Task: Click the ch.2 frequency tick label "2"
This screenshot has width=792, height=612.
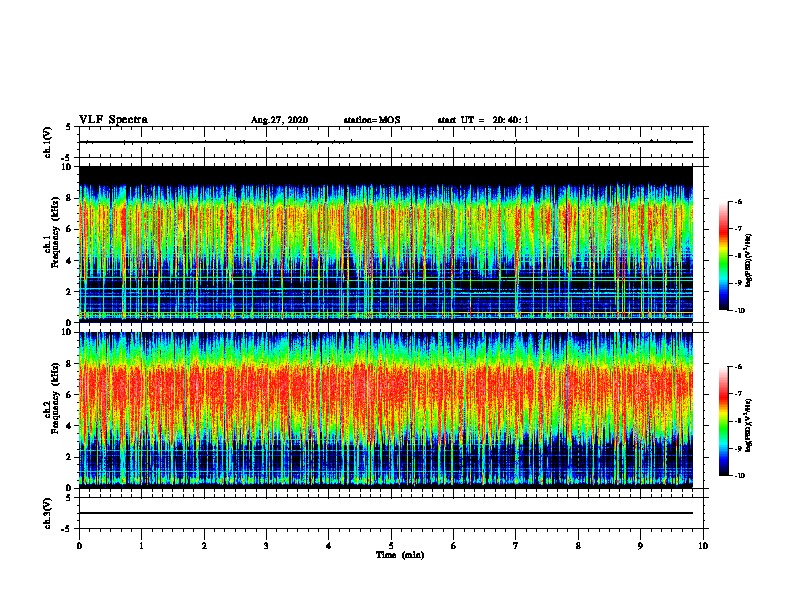Action: click(x=69, y=457)
